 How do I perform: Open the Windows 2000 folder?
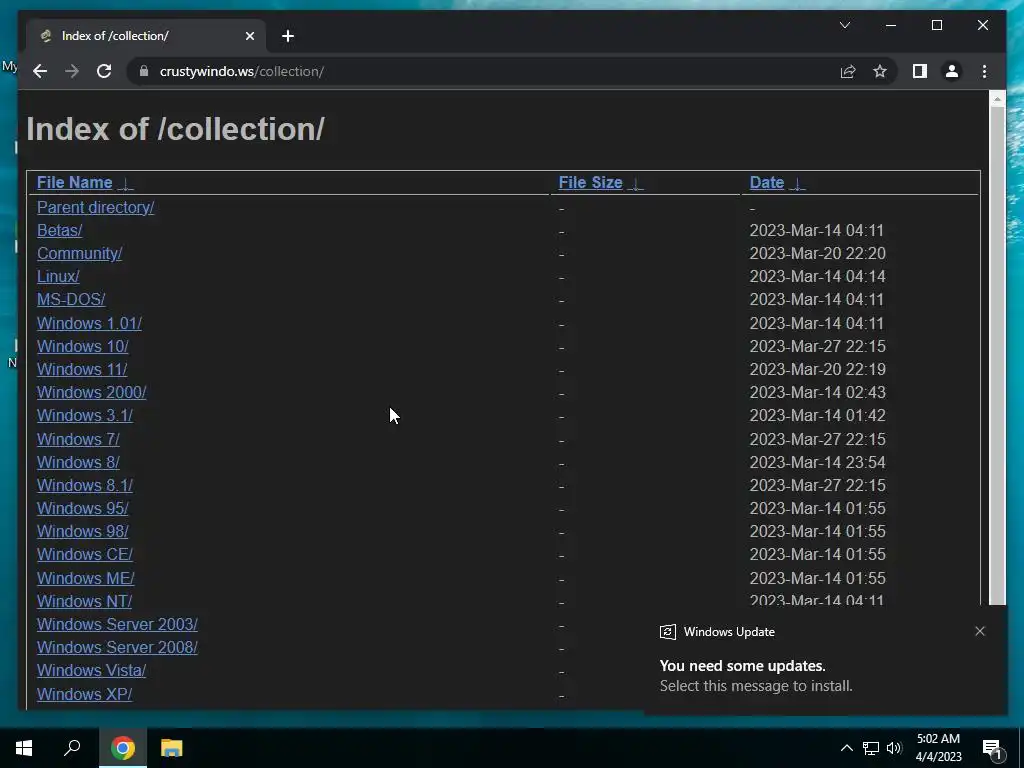[x=91, y=392]
